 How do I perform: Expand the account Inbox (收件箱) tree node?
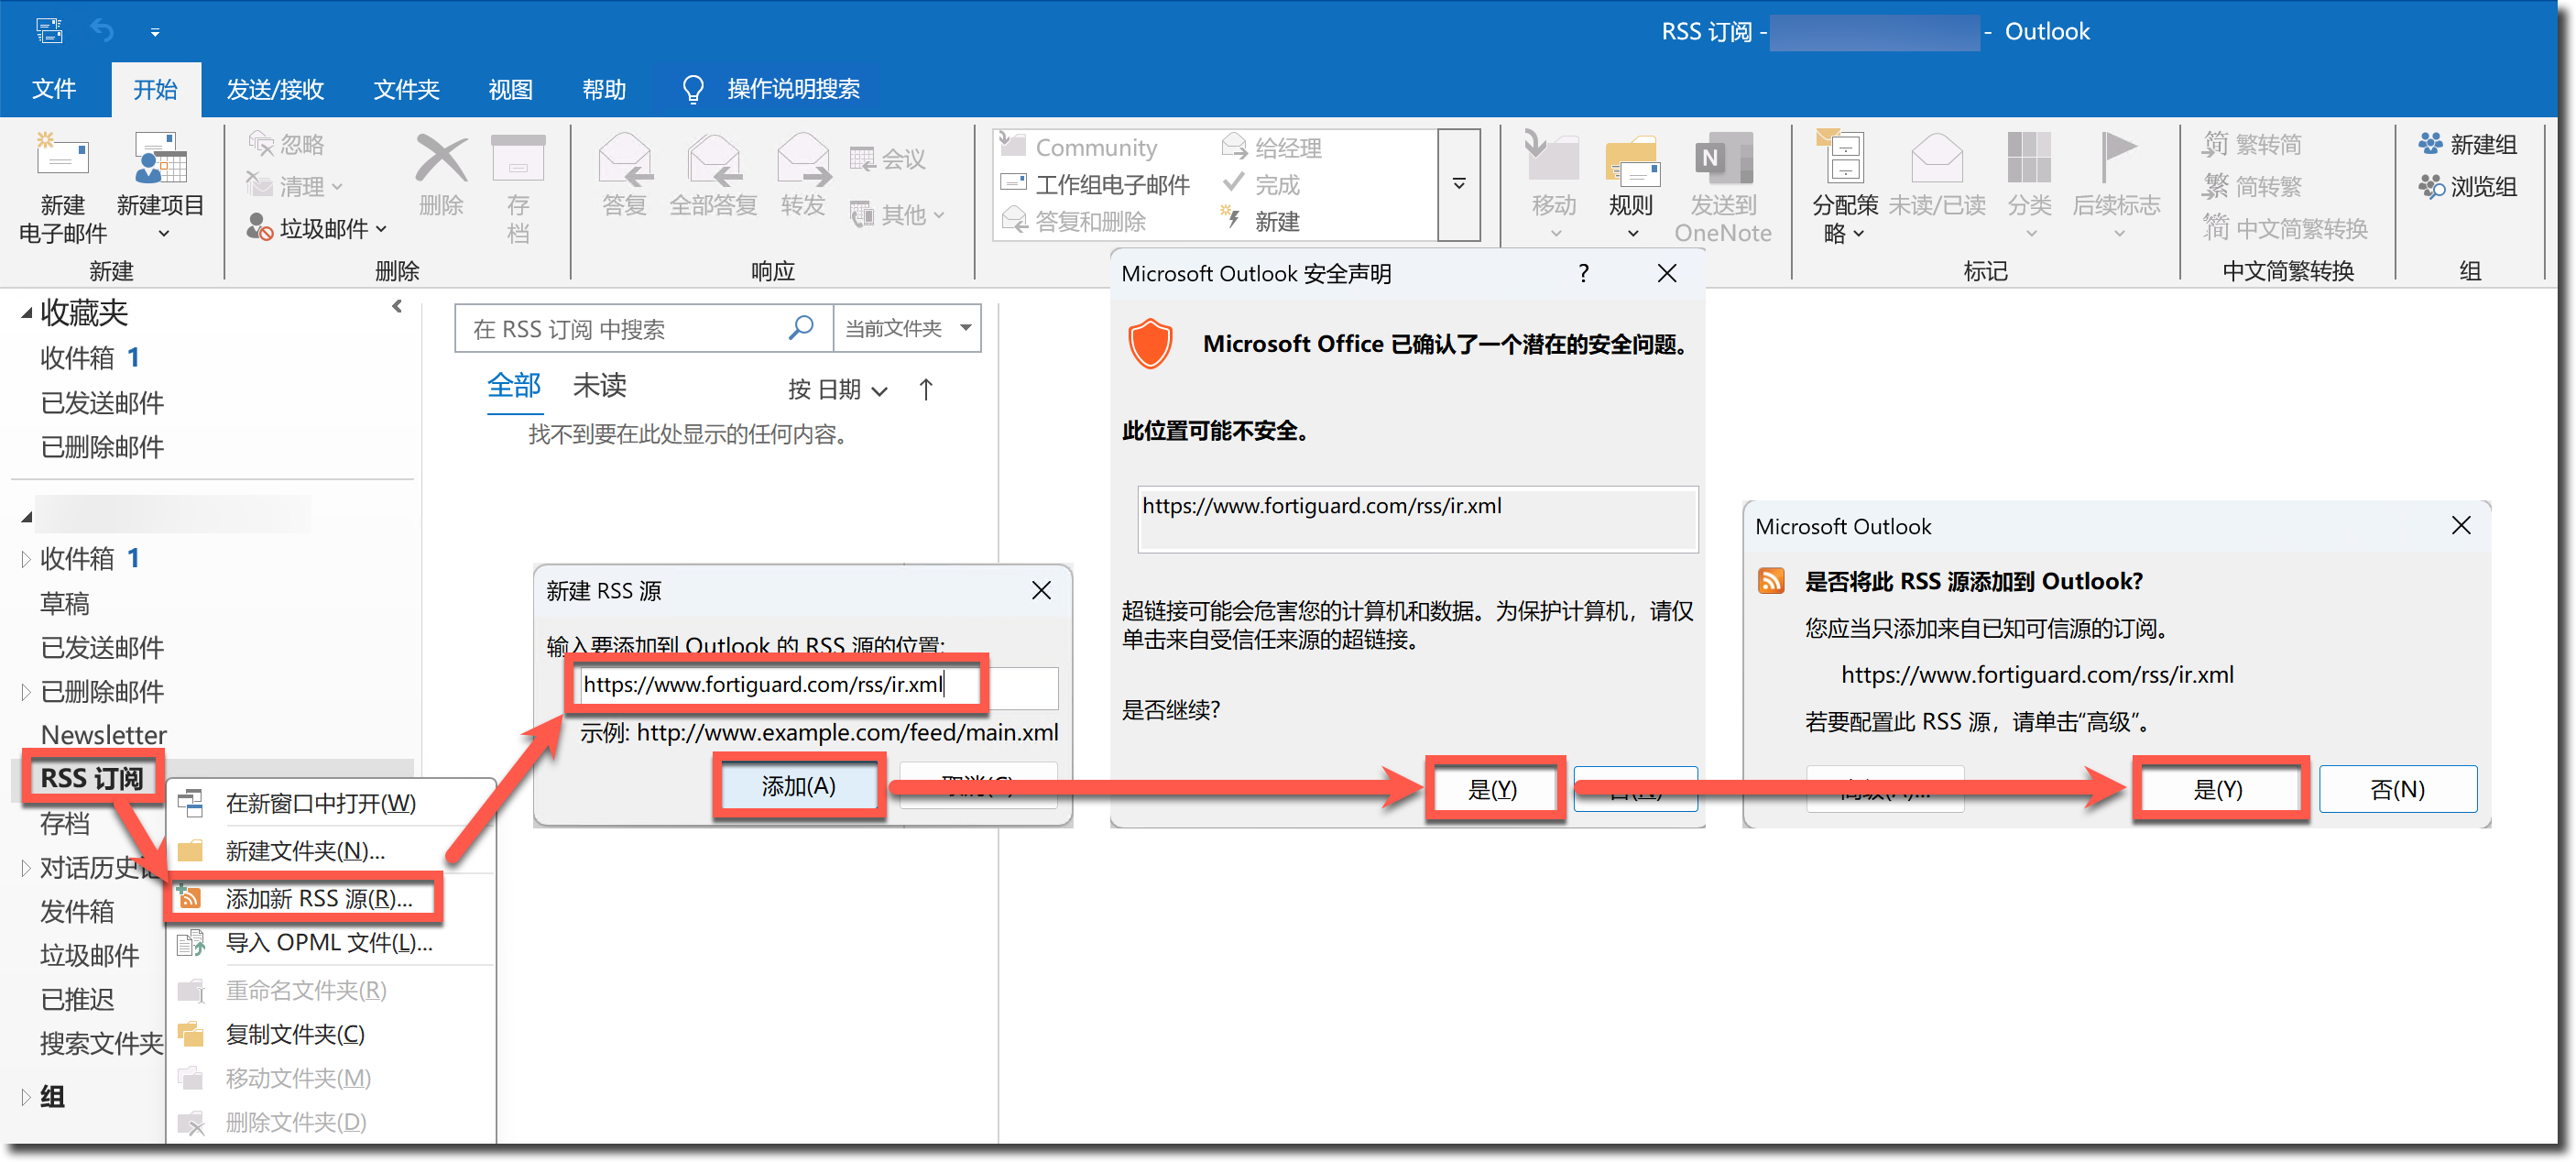pyautogui.click(x=26, y=559)
